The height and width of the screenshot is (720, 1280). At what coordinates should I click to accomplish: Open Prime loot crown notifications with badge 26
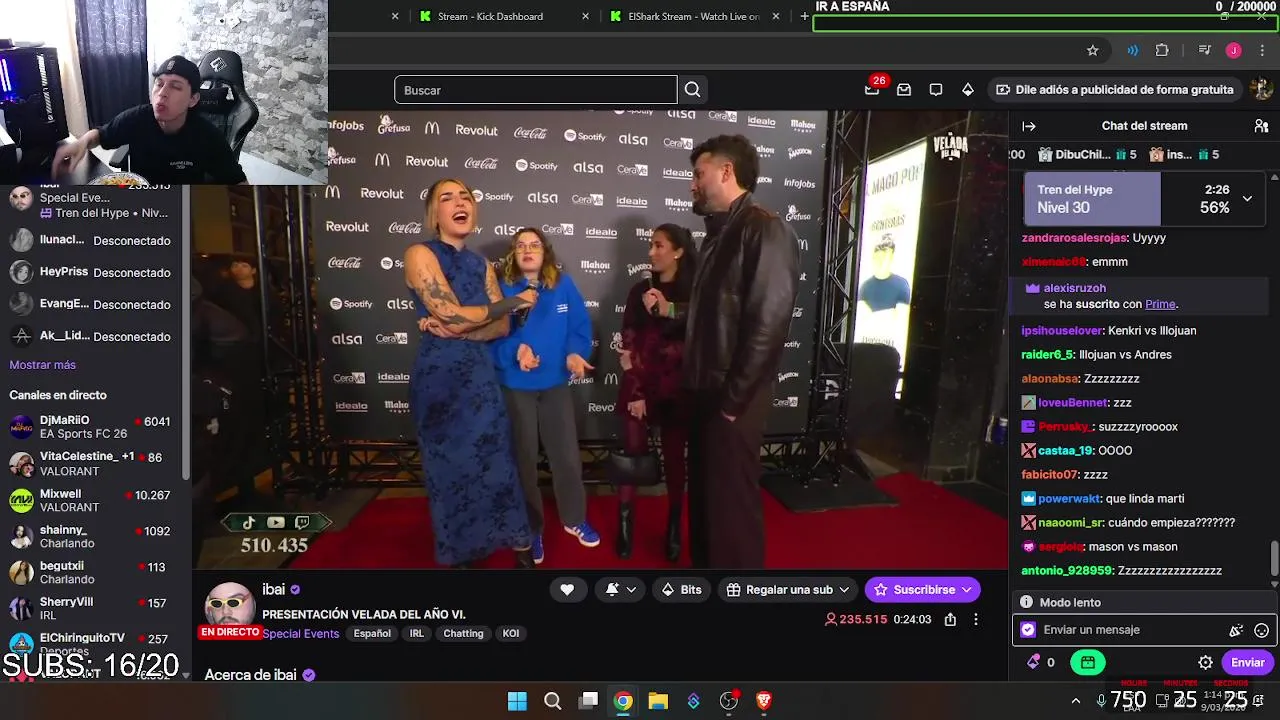pyautogui.click(x=872, y=89)
